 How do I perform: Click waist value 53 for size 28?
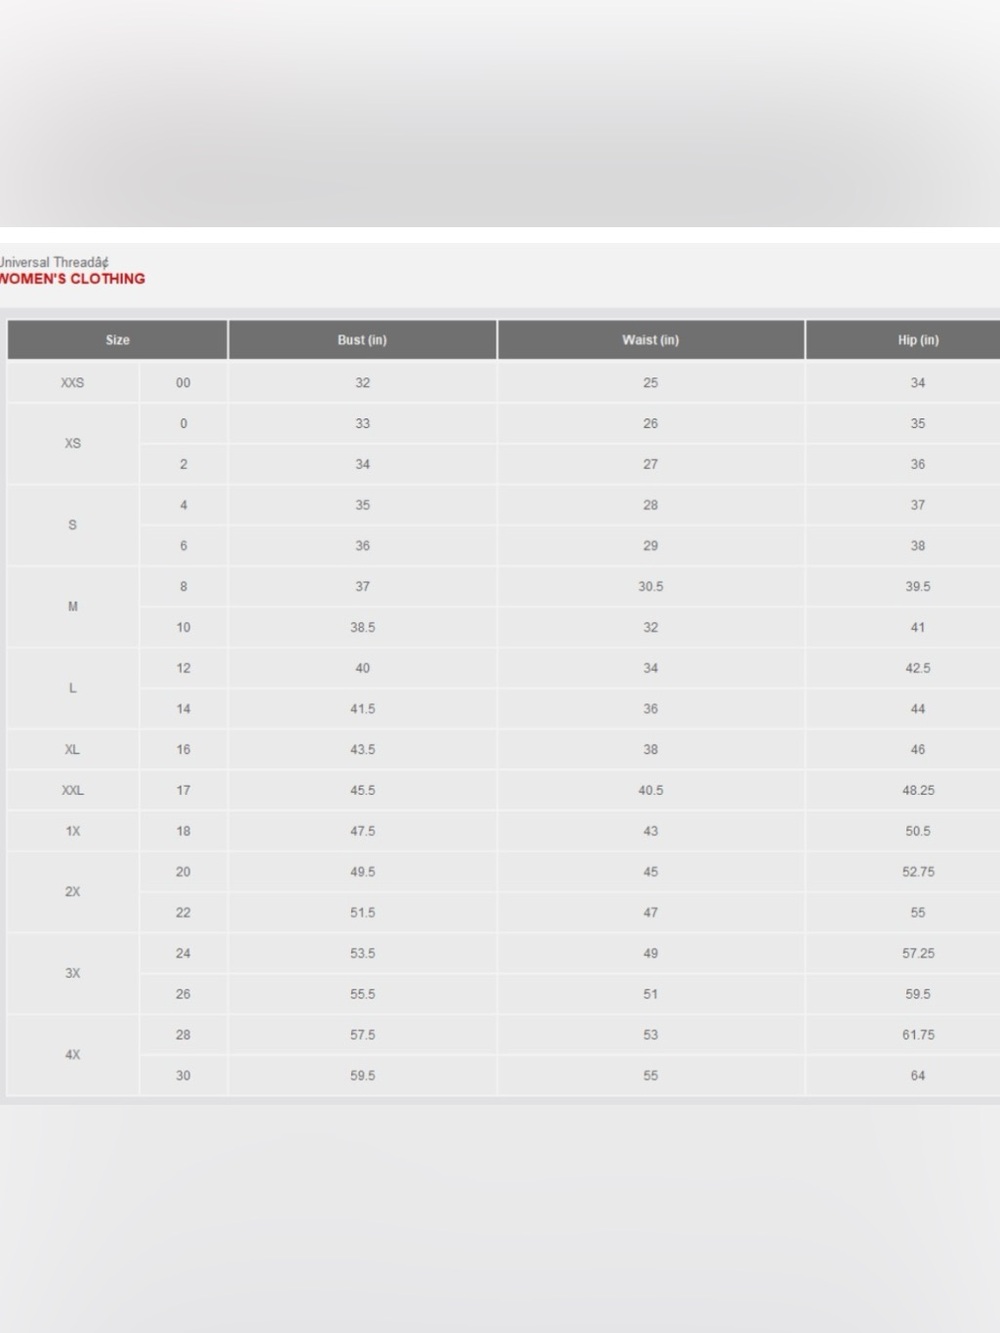coord(650,1035)
